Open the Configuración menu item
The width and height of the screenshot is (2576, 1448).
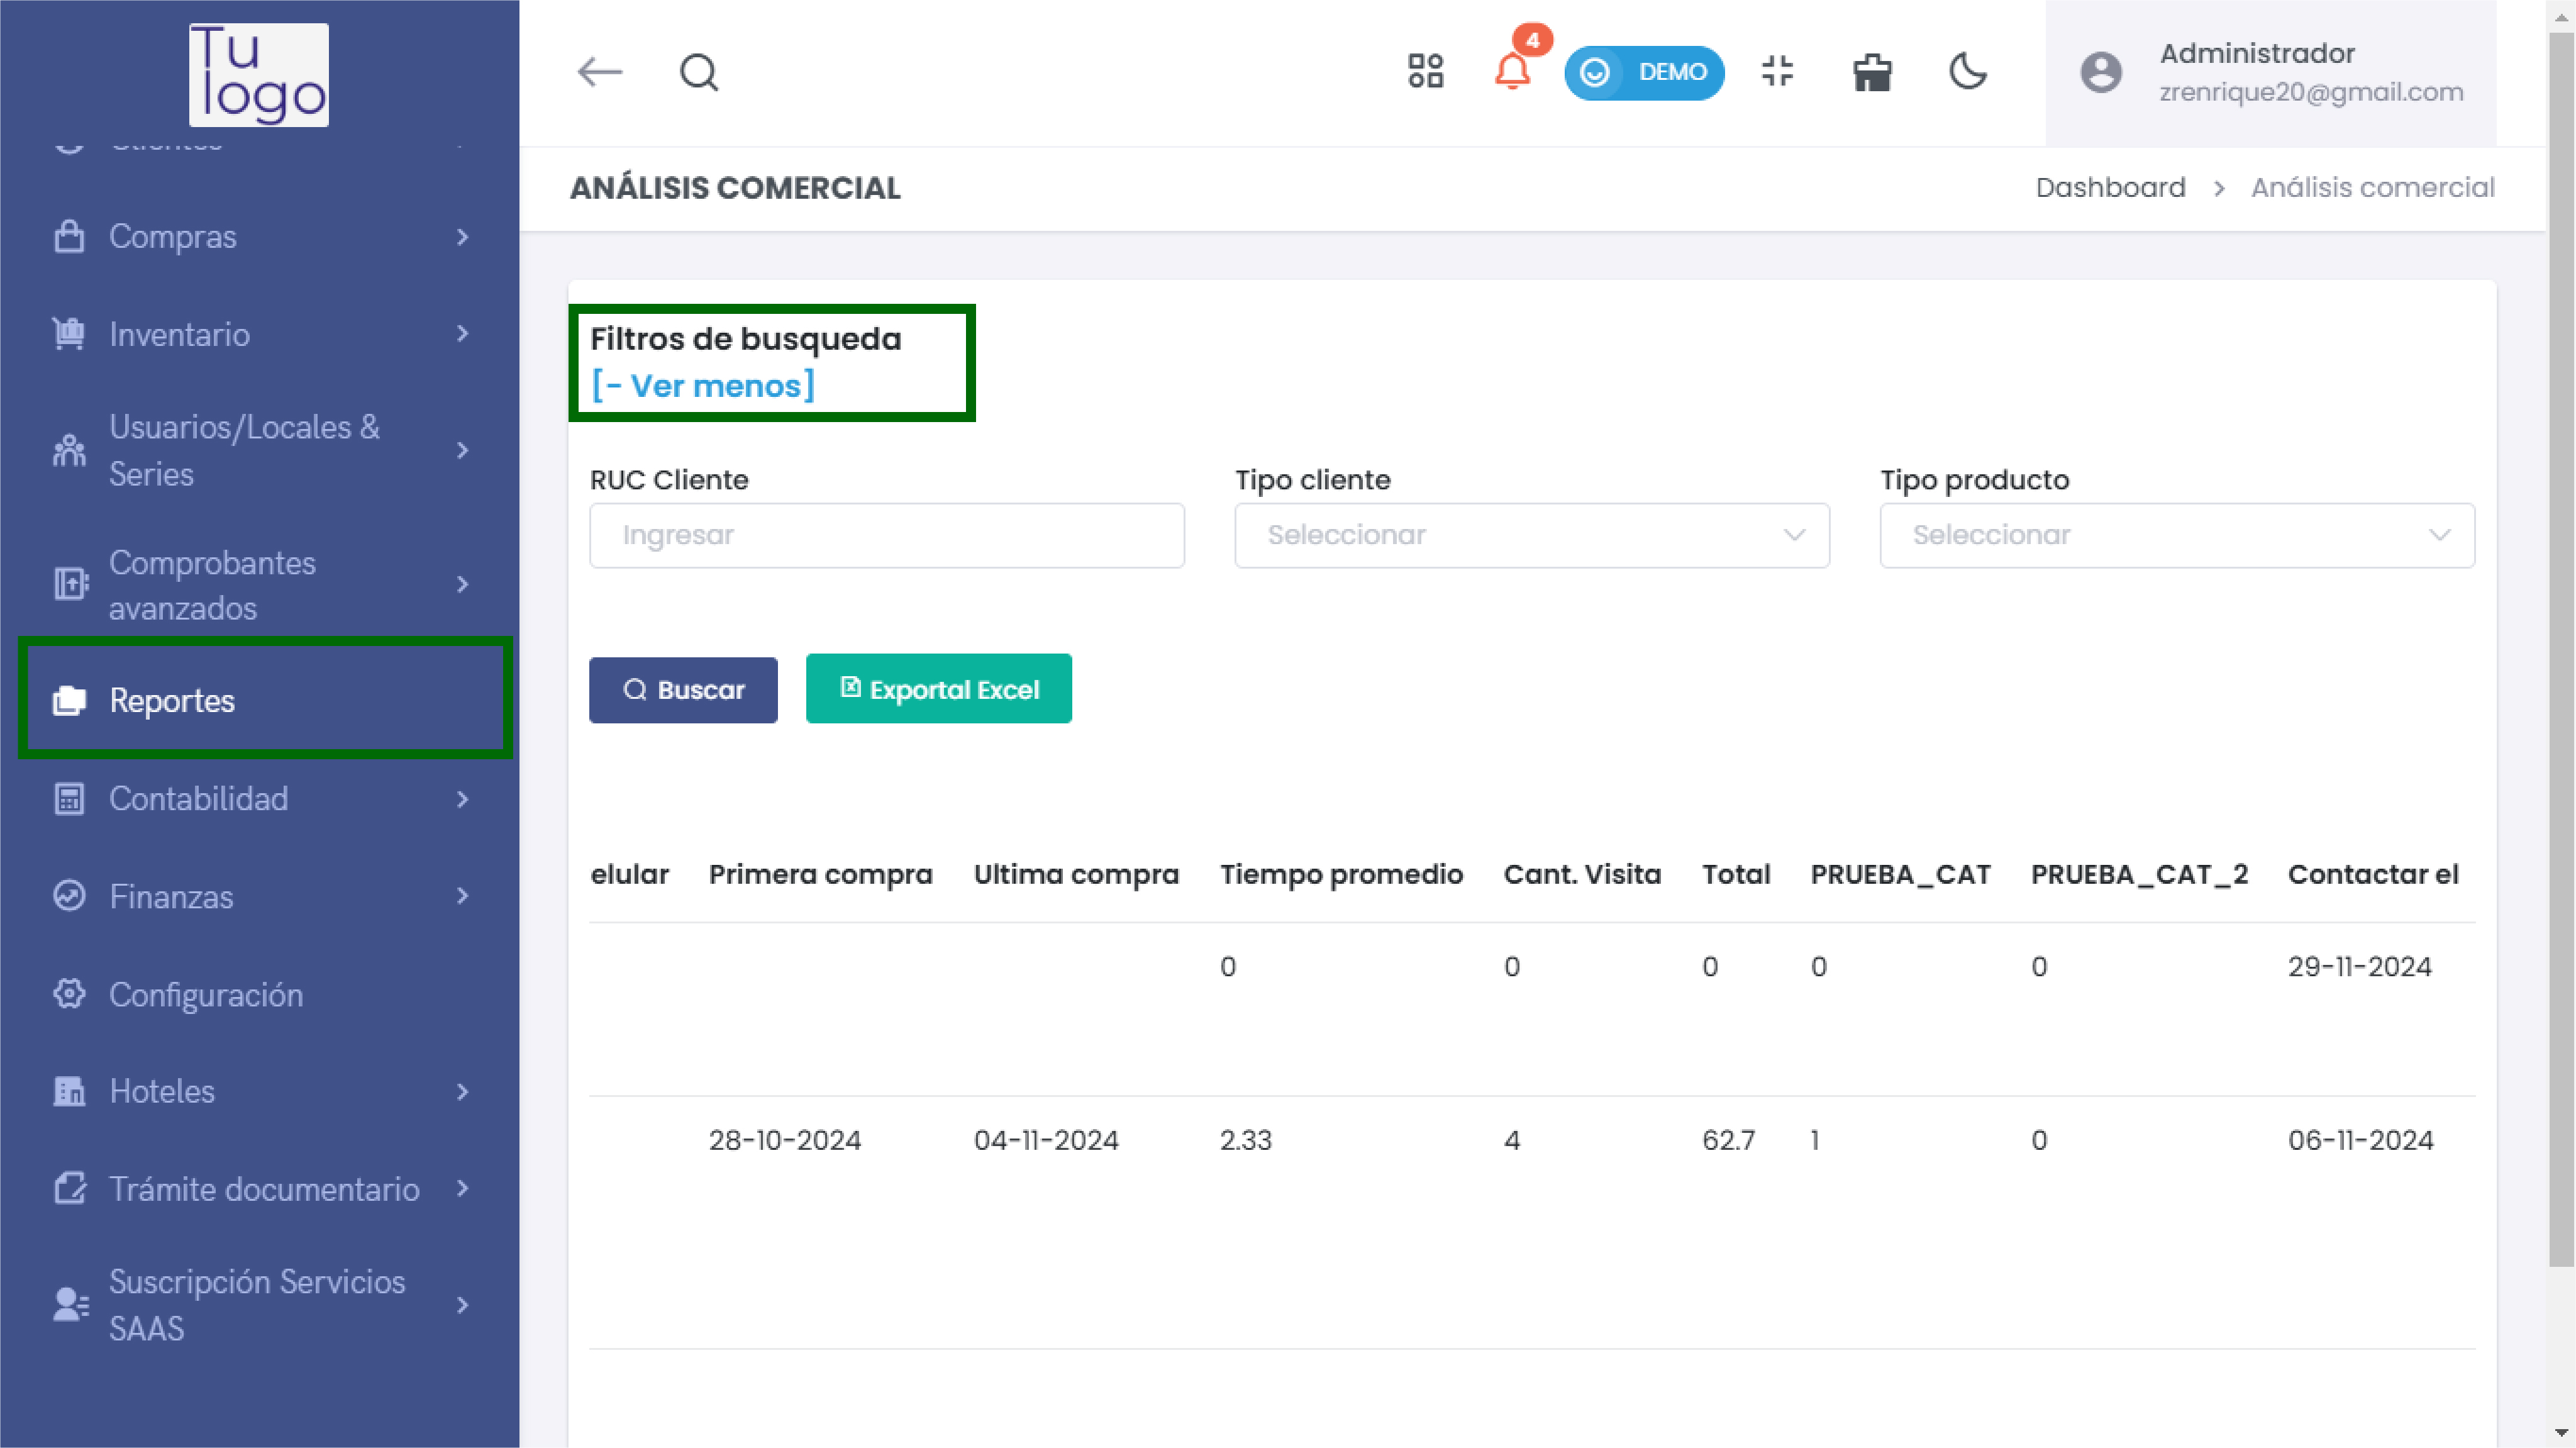point(259,995)
